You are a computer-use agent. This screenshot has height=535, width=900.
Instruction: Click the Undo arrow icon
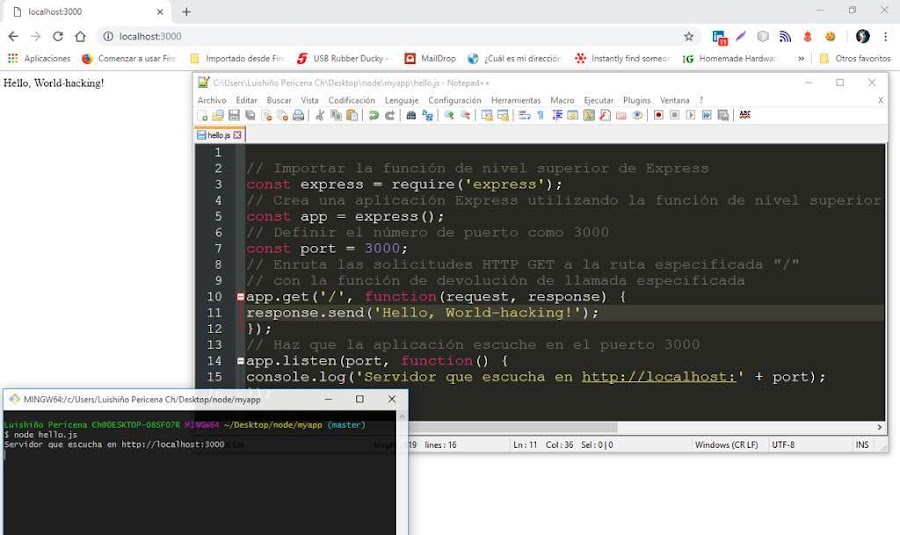[374, 115]
